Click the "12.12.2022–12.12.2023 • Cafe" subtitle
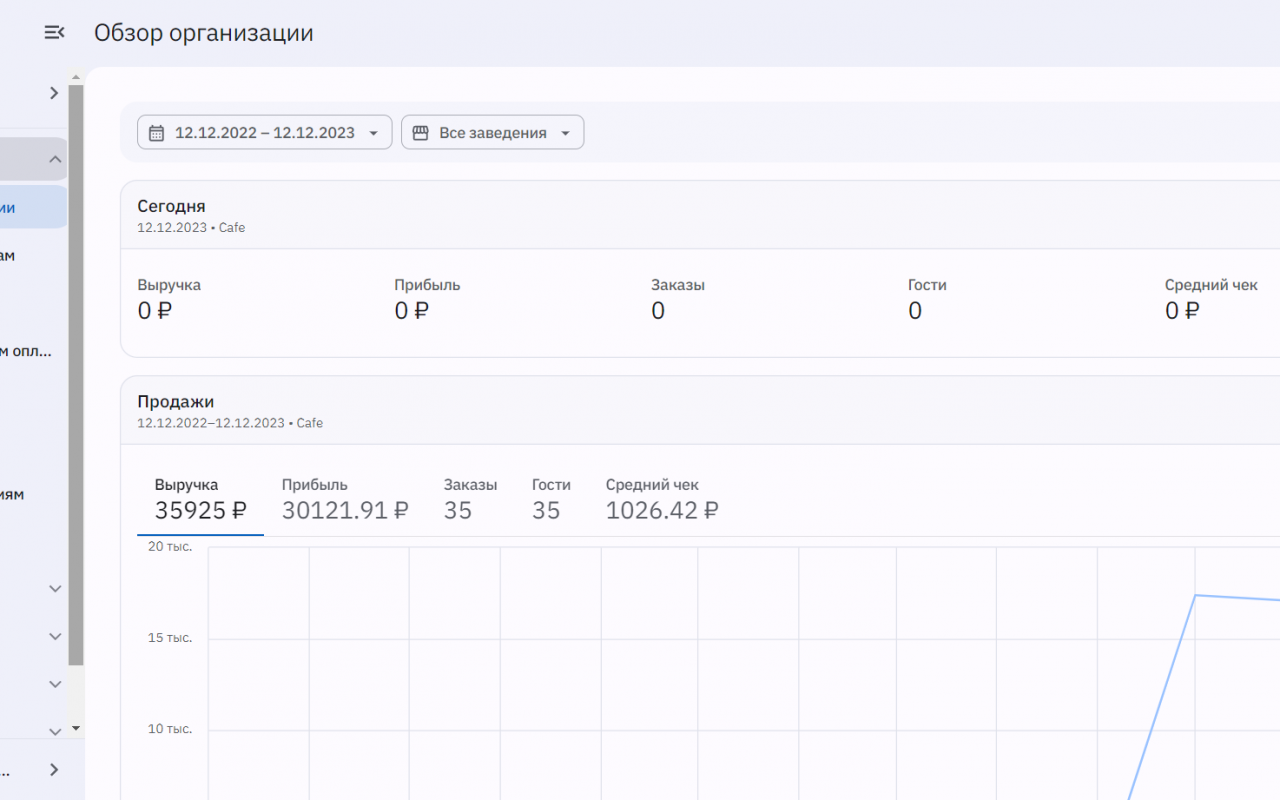Screen dimensions: 1280x800 [230, 423]
